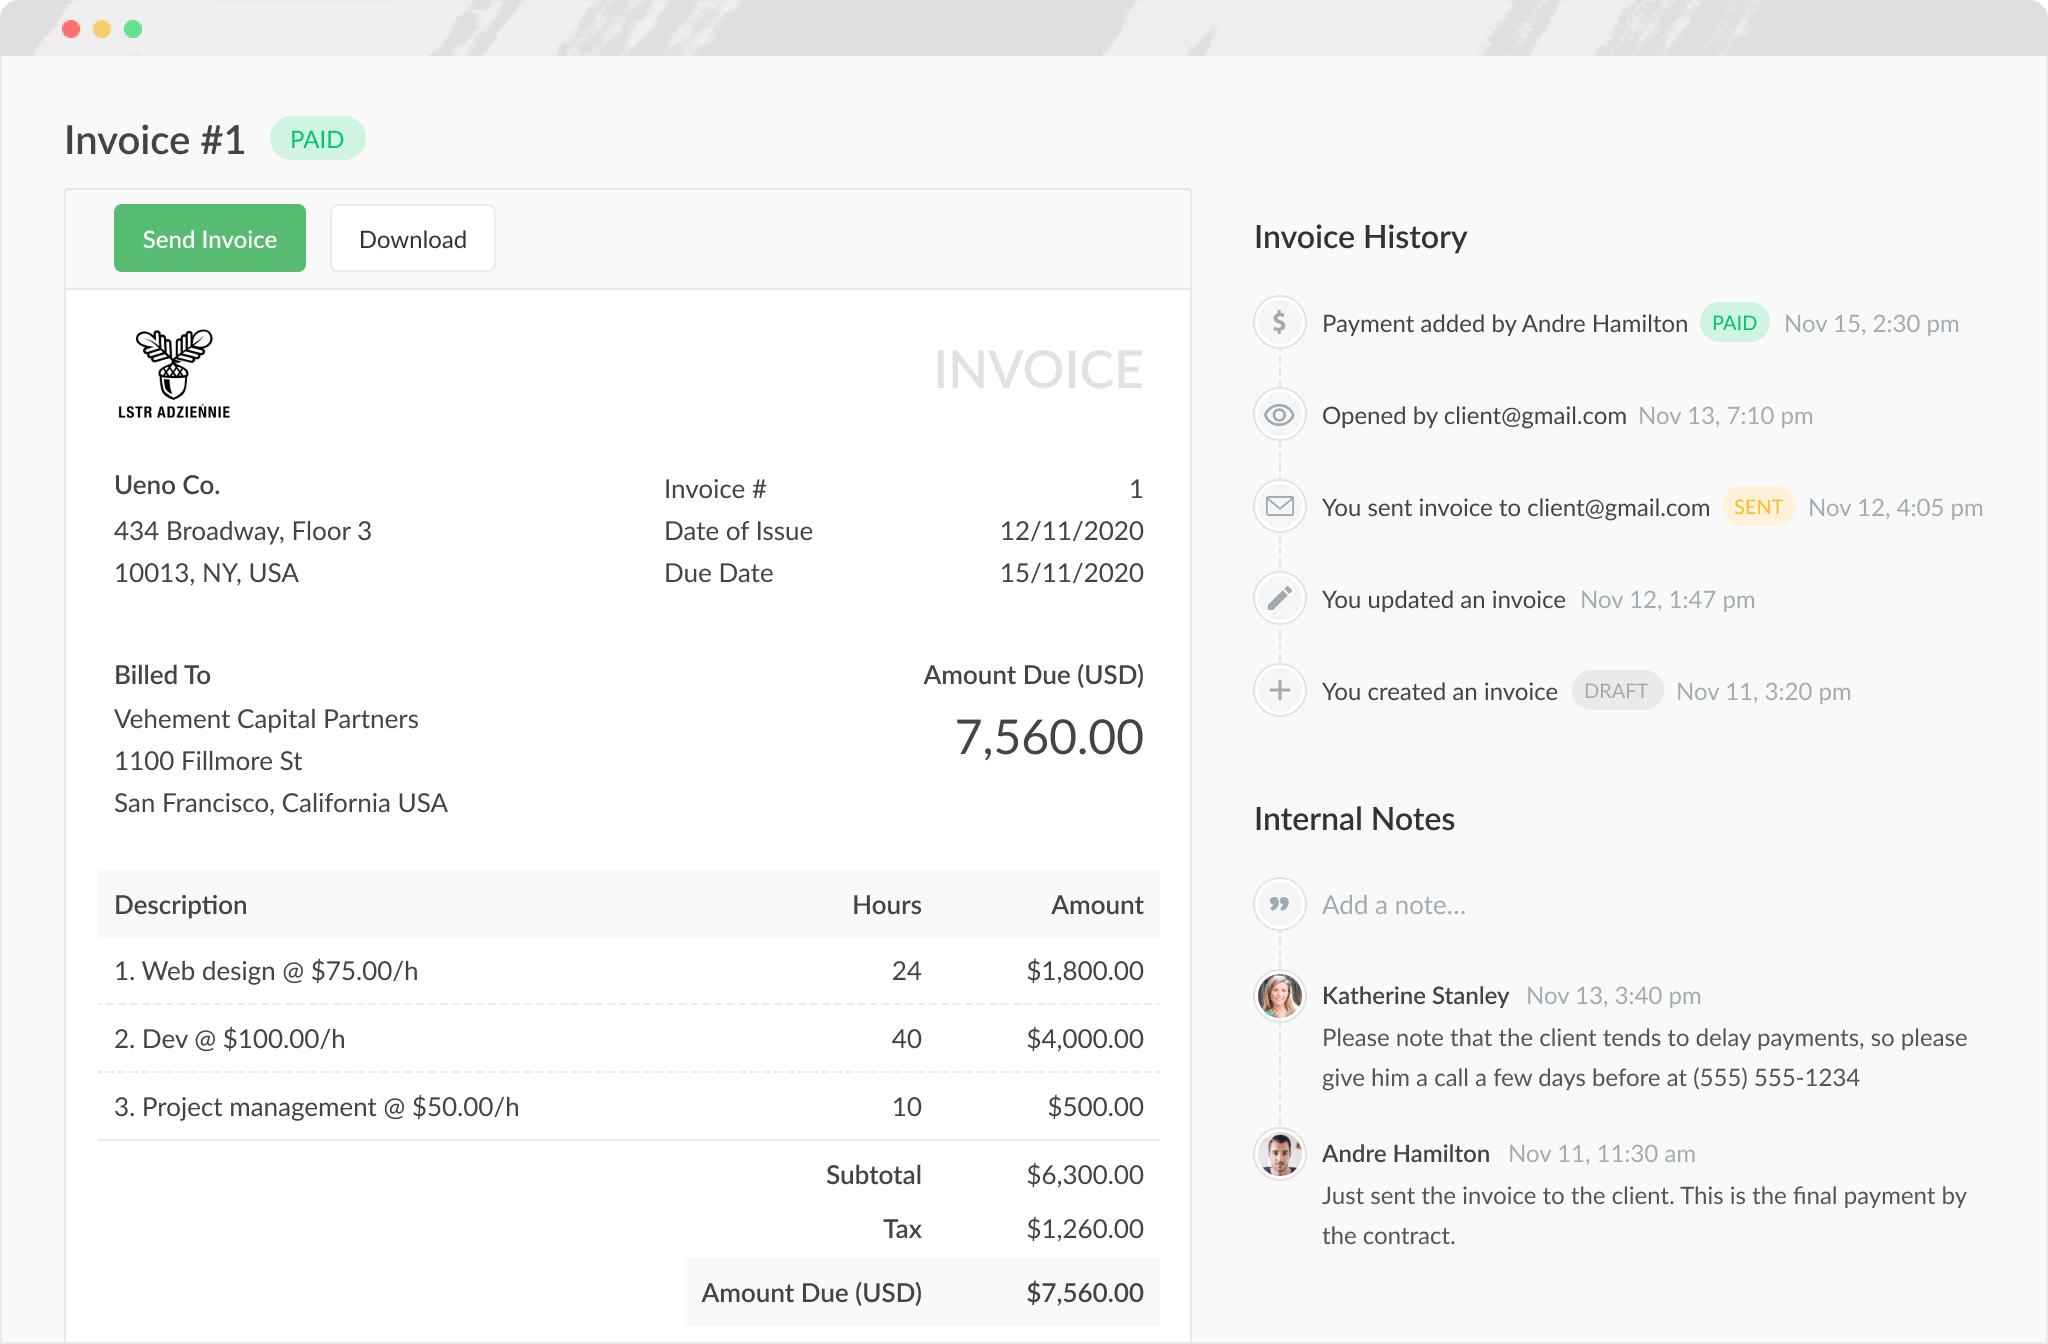Open Katherine Stanley's avatar

tap(1279, 996)
